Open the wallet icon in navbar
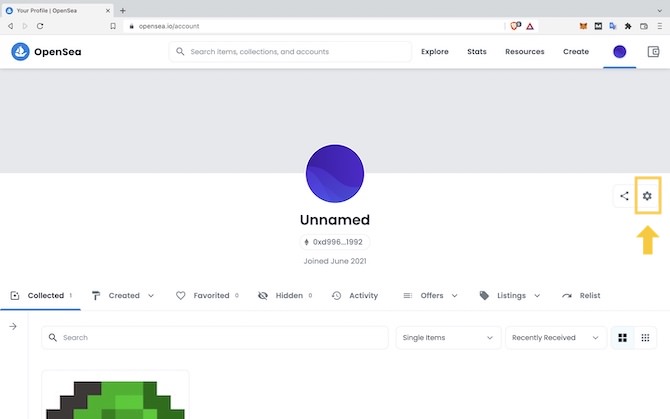Image resolution: width=670 pixels, height=419 pixels. [x=653, y=52]
